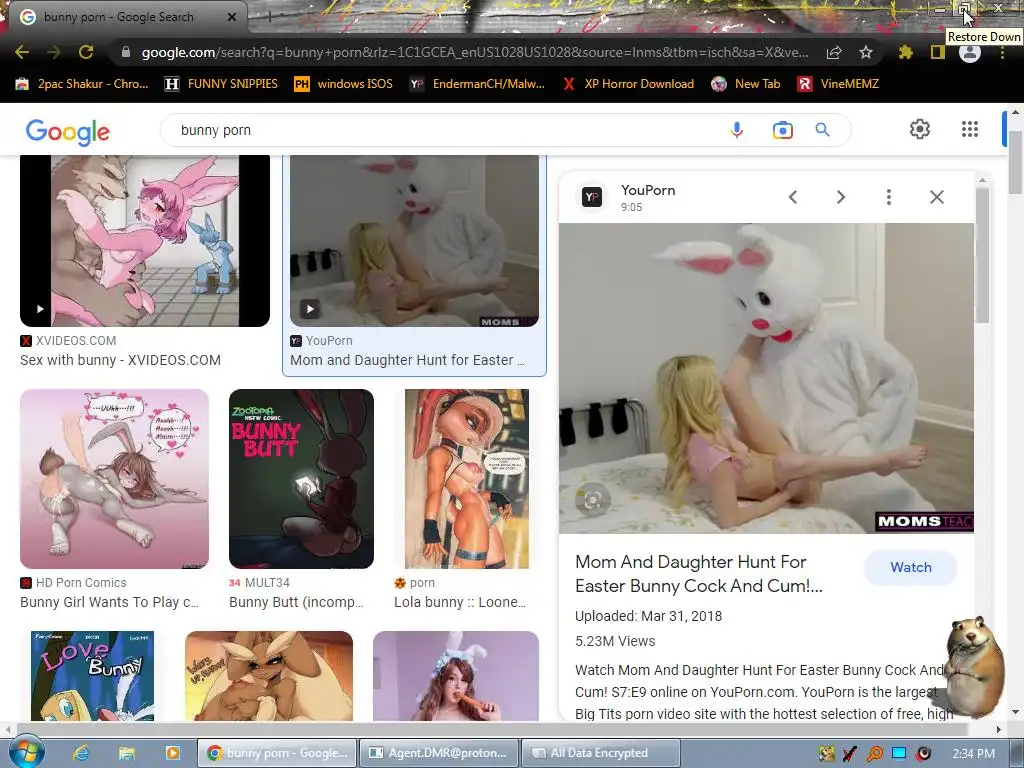Switch to All Data Encrypted taskbar window
This screenshot has width=1024, height=768.
(601, 753)
